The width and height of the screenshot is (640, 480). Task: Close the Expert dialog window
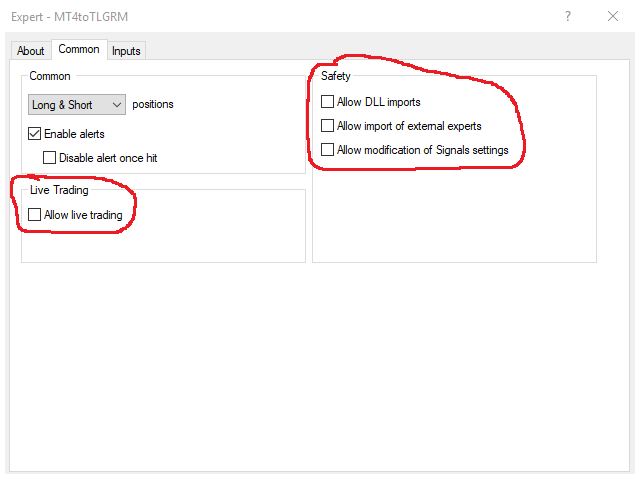click(x=613, y=16)
